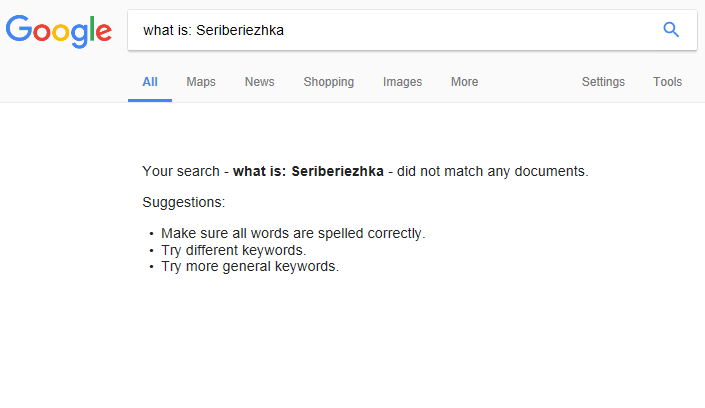Click the bullet before "Try different keywords"
Screen dimensions: 705x408
[151, 250]
